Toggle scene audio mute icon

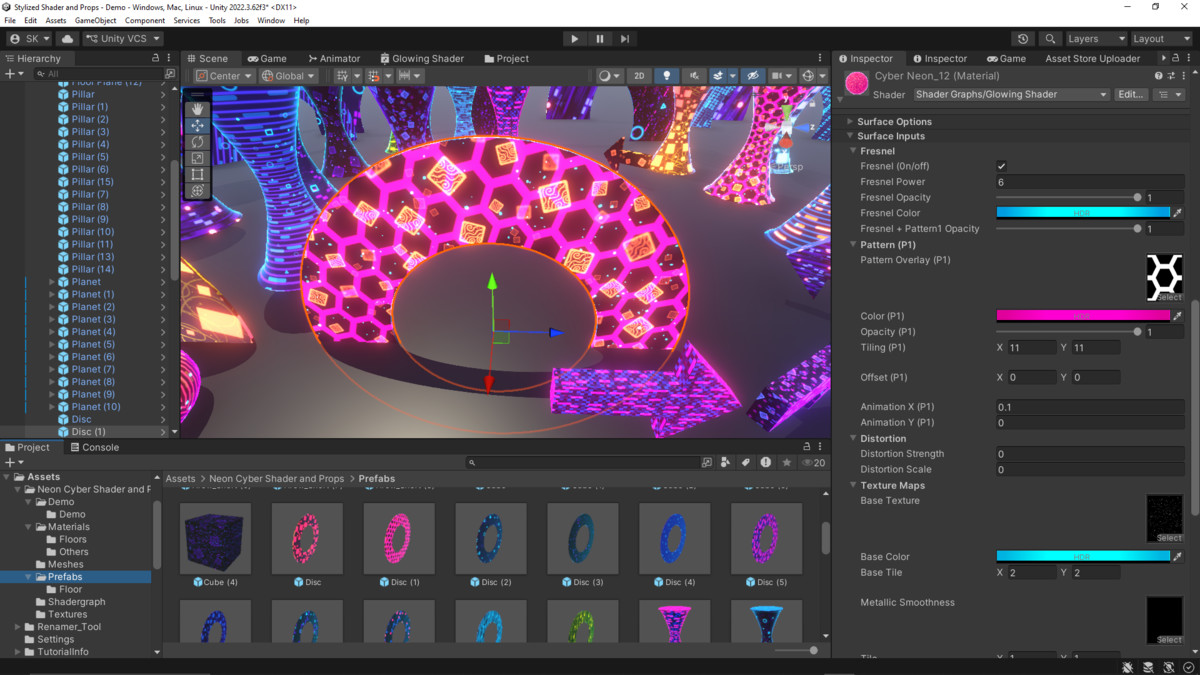pos(693,76)
